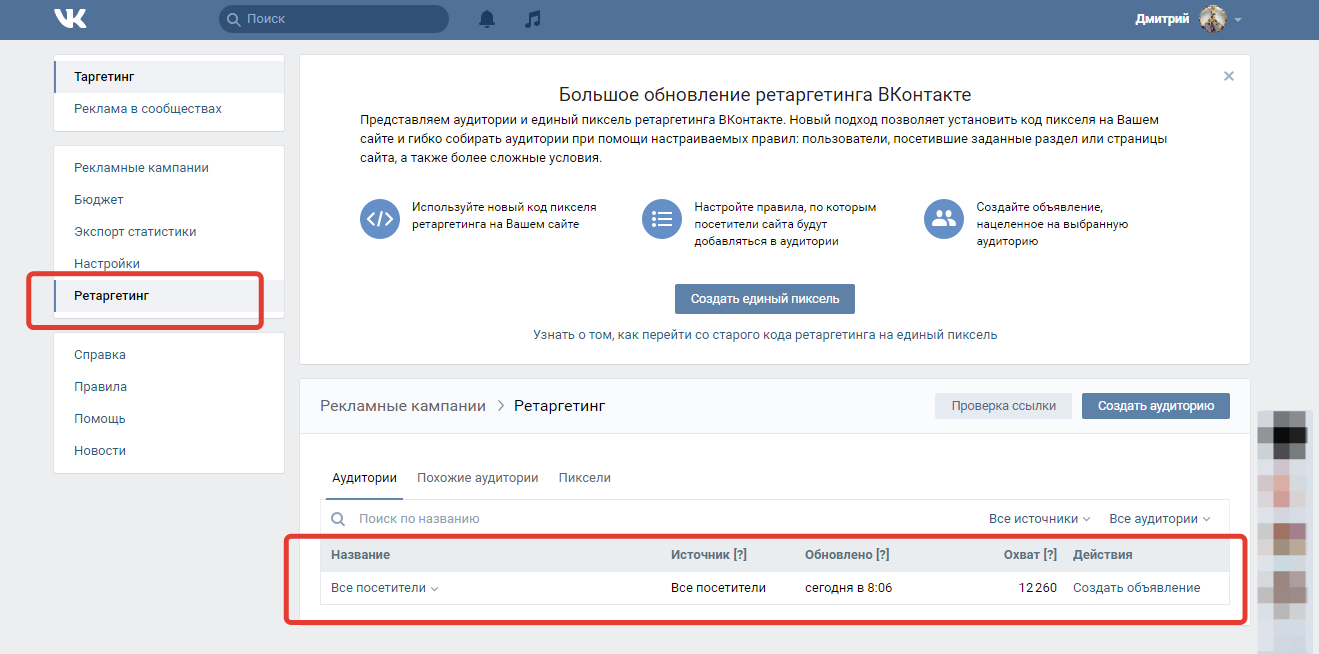Switch to the Пиксели tab
The image size is (1319, 654).
coord(585,478)
